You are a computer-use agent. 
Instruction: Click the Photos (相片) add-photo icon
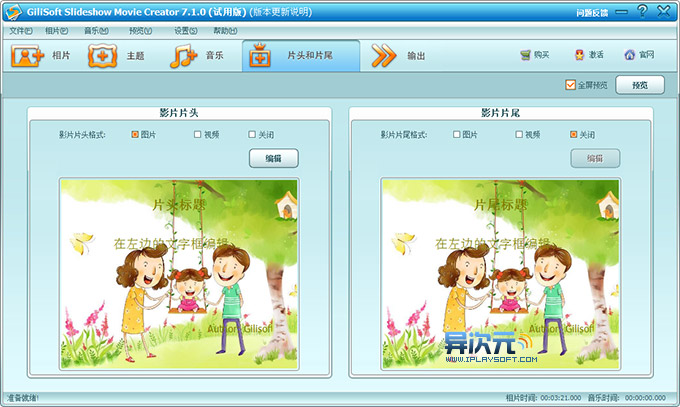[27, 56]
